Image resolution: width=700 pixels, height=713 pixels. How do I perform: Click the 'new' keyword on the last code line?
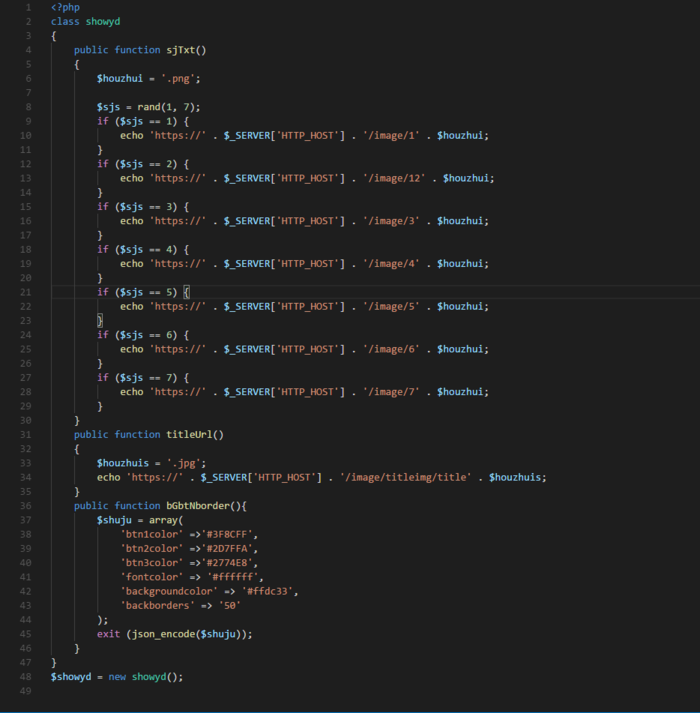click(x=117, y=677)
